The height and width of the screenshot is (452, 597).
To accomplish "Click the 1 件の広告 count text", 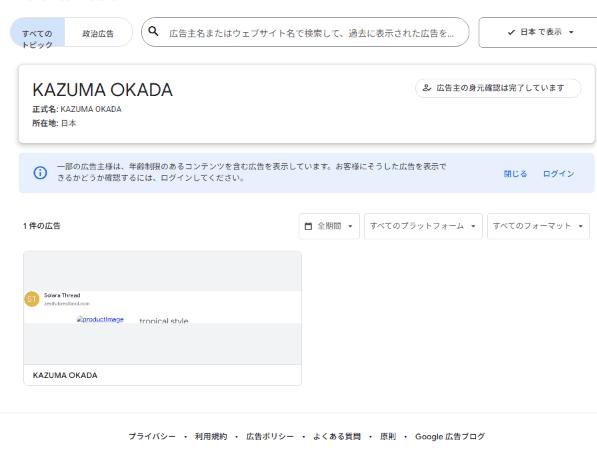I will 42,226.
